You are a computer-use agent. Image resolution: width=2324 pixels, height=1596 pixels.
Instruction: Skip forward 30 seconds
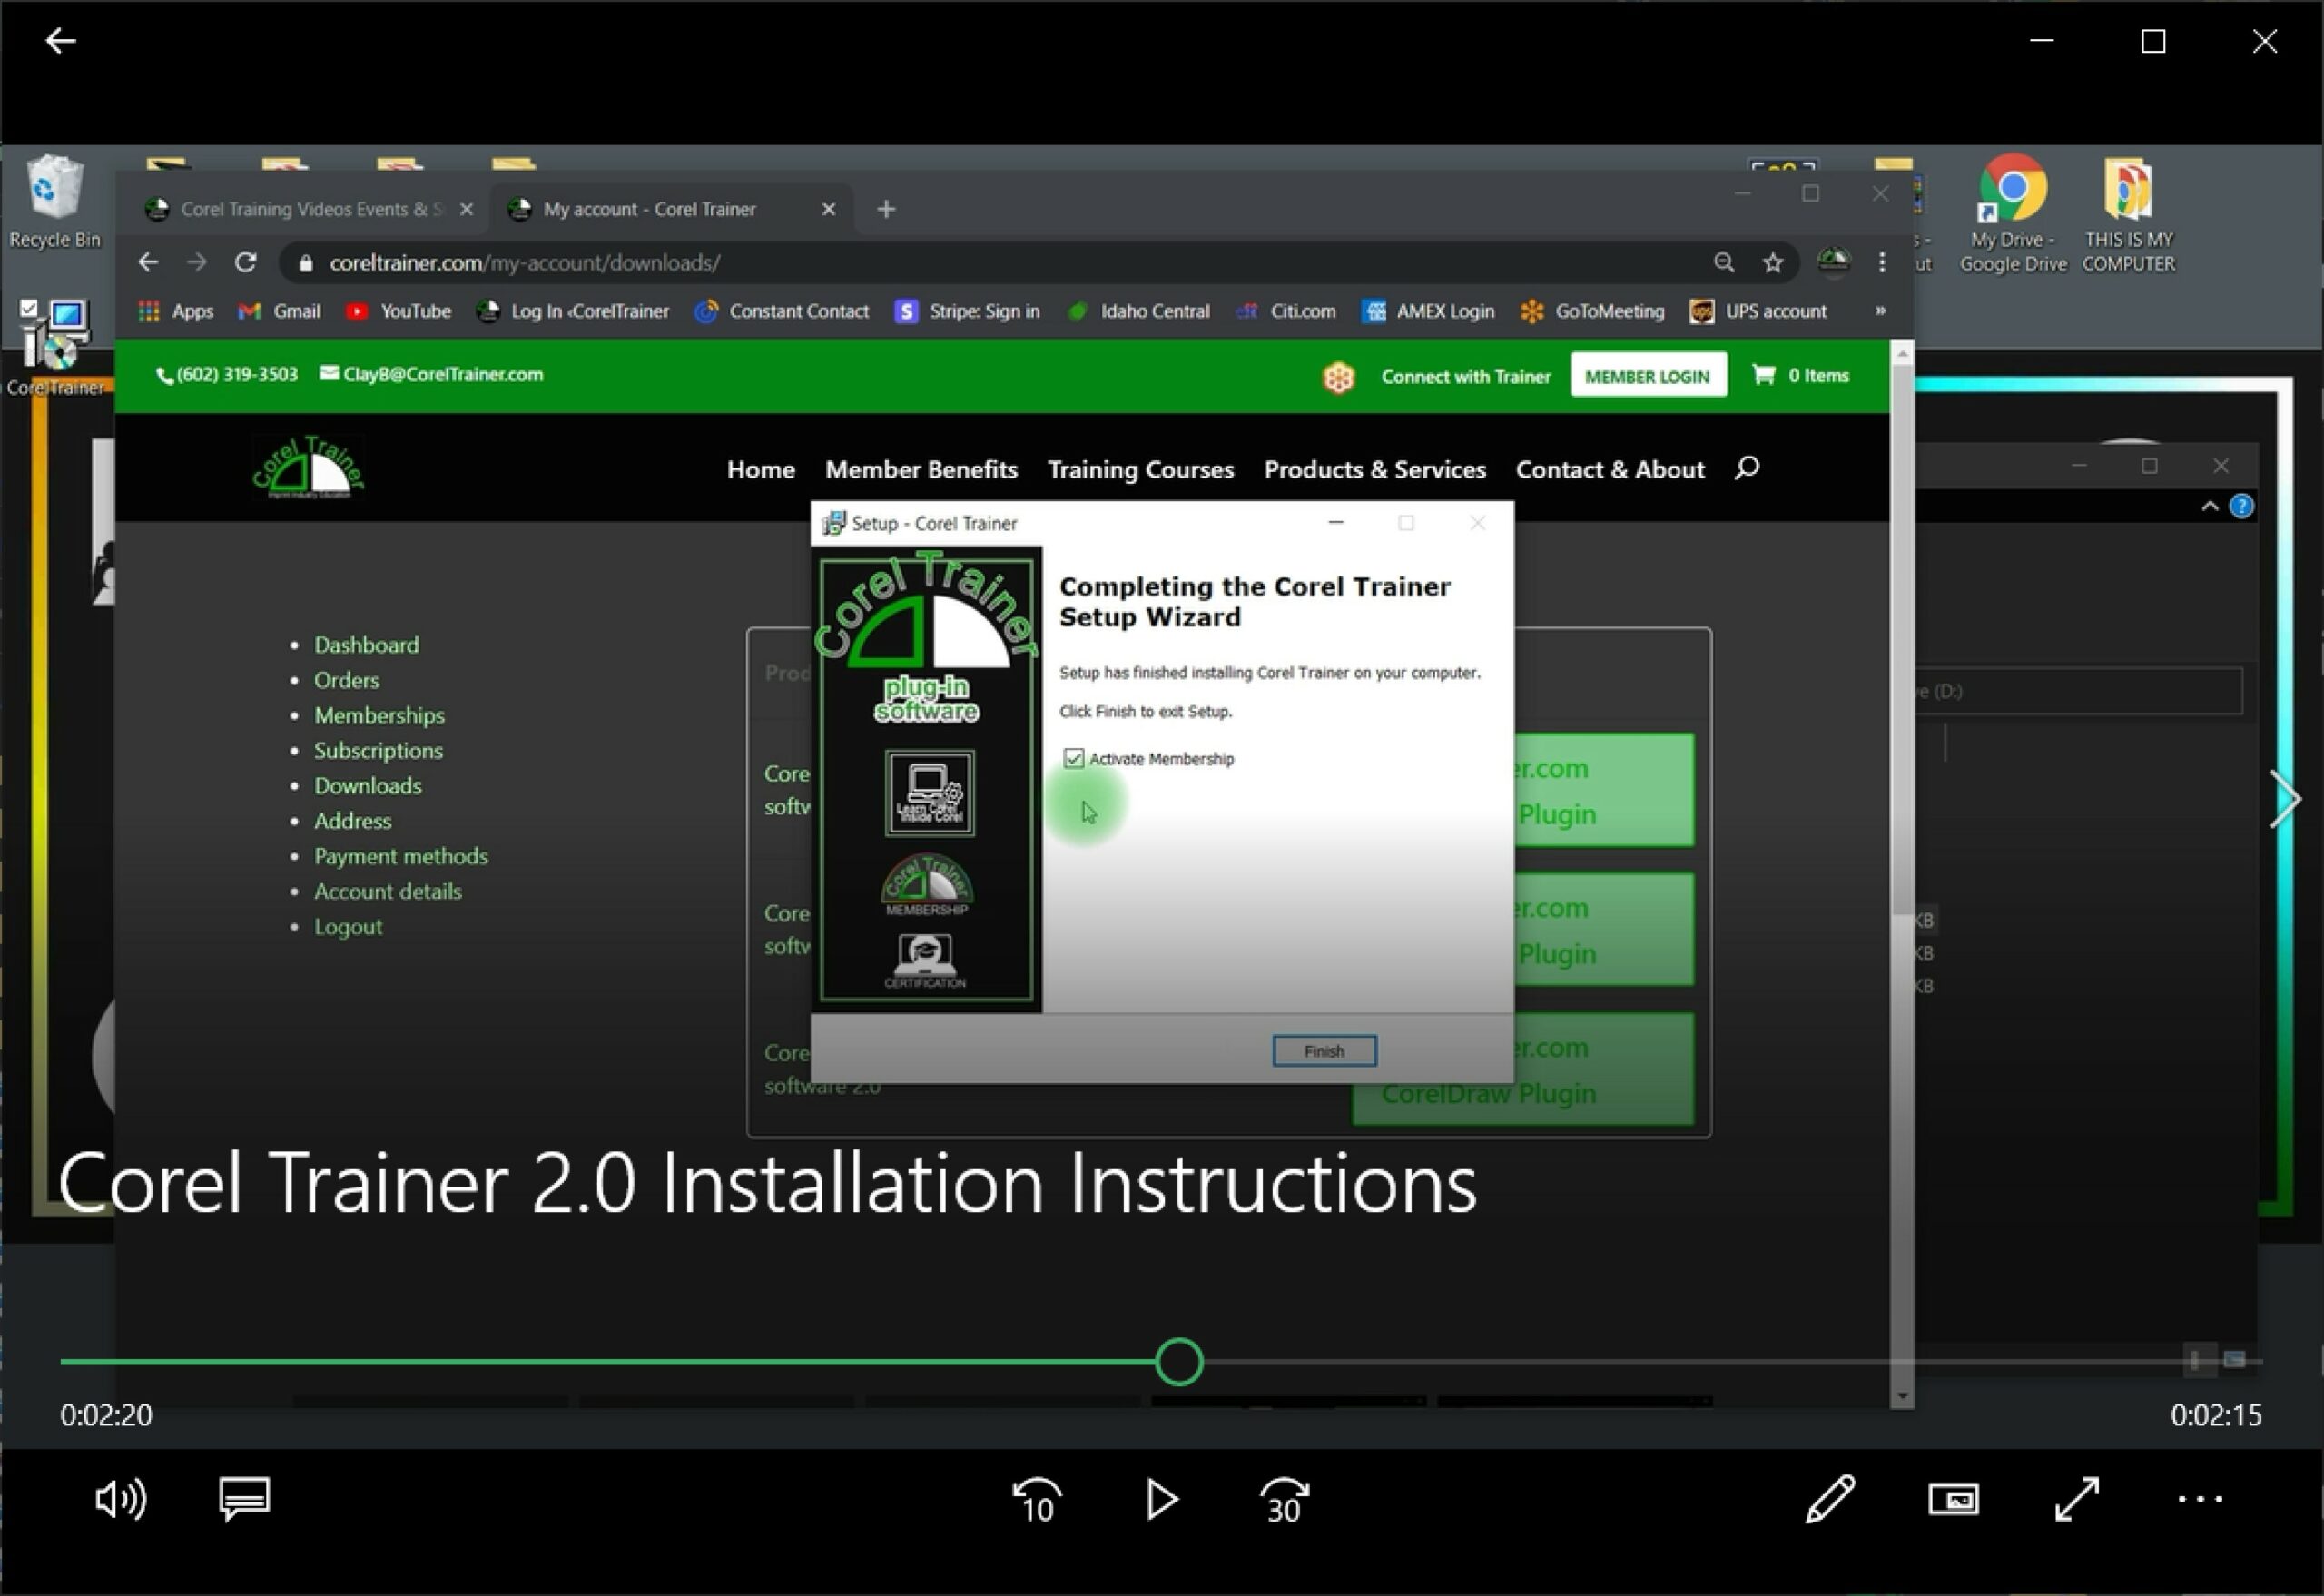(x=1285, y=1500)
